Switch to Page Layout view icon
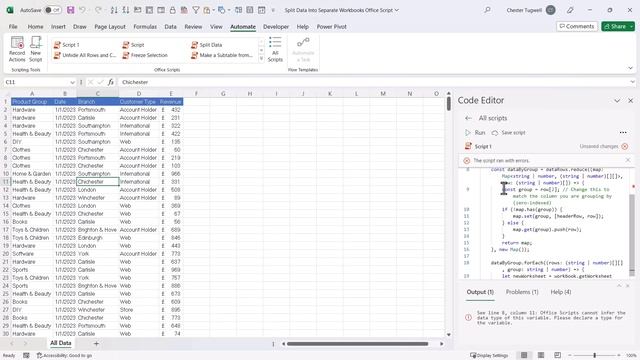 (x=541, y=355)
